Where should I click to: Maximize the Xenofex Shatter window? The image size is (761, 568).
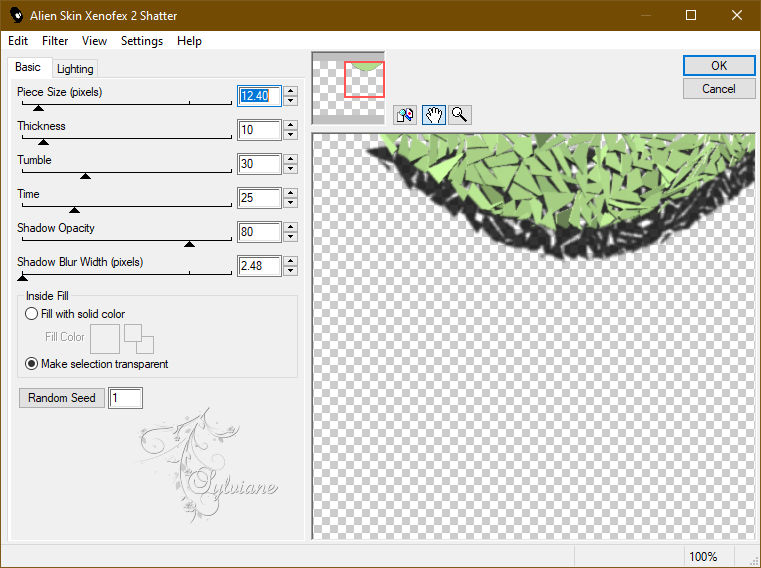[691, 15]
